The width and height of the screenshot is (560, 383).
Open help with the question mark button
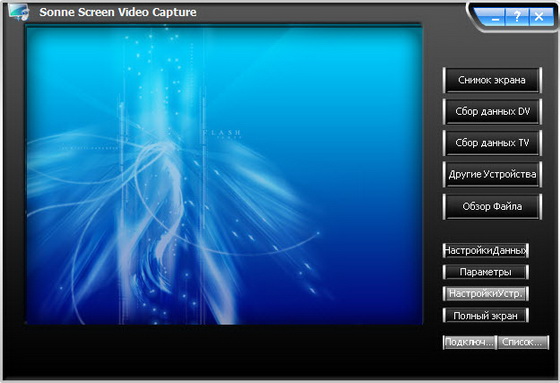tap(517, 16)
